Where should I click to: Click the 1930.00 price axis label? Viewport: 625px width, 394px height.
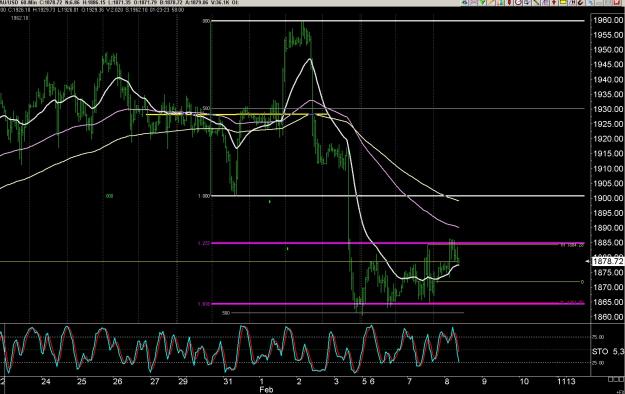(x=607, y=109)
